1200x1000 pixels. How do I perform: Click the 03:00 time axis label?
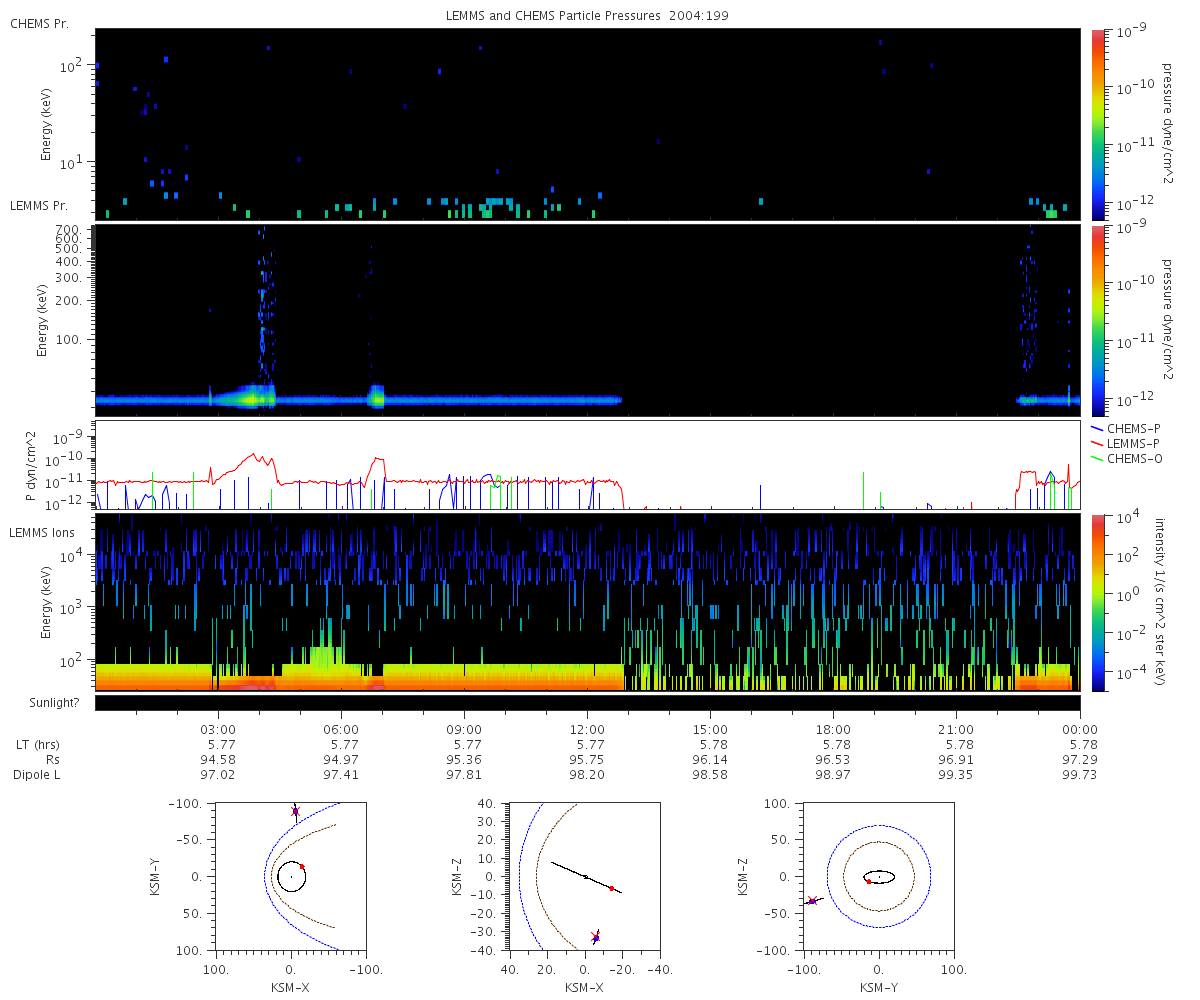click(218, 730)
